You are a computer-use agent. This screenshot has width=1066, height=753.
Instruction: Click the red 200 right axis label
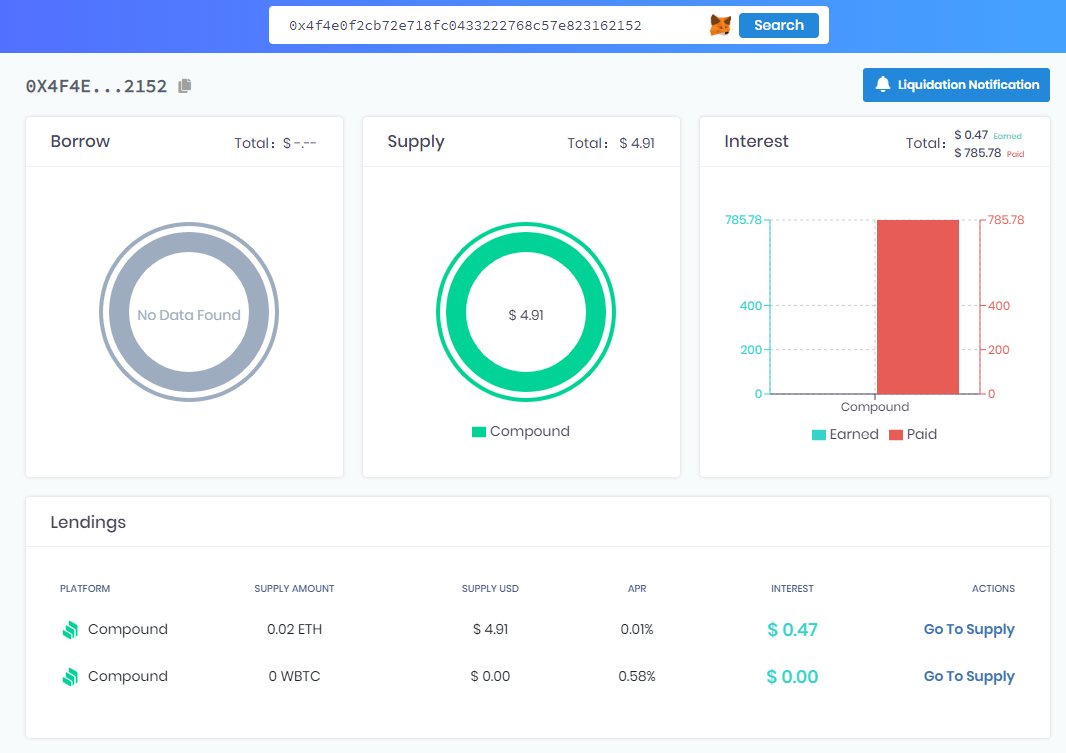pyautogui.click(x=999, y=350)
